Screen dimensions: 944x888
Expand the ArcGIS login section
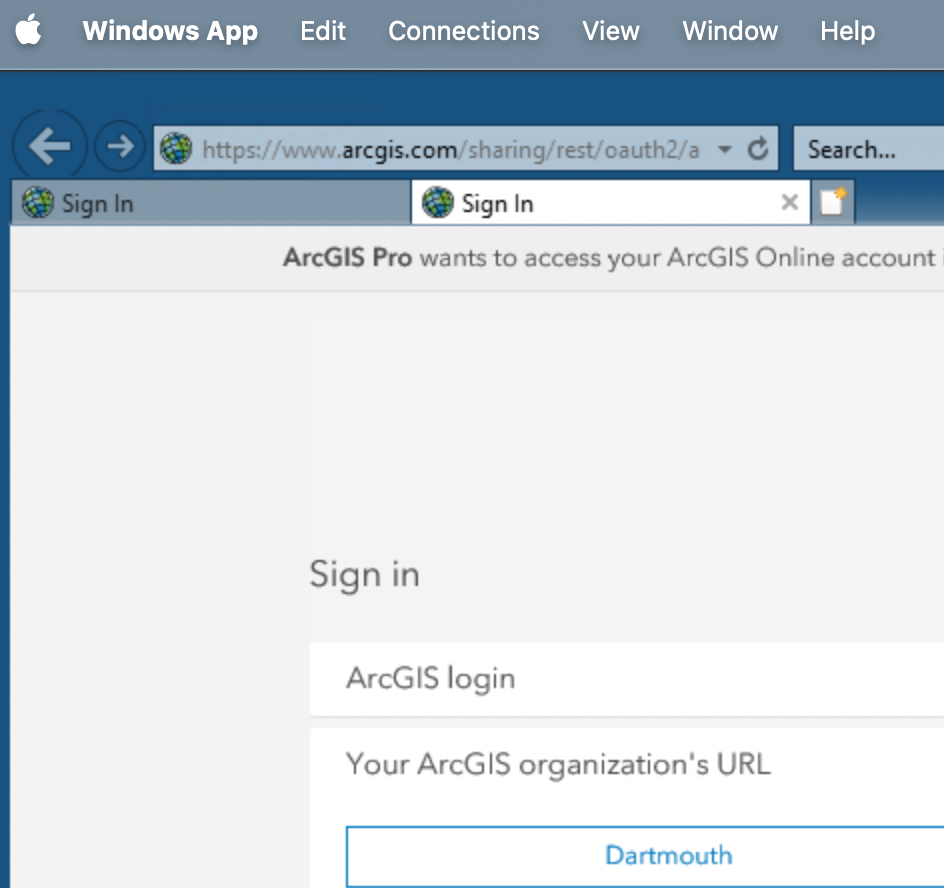pos(627,678)
